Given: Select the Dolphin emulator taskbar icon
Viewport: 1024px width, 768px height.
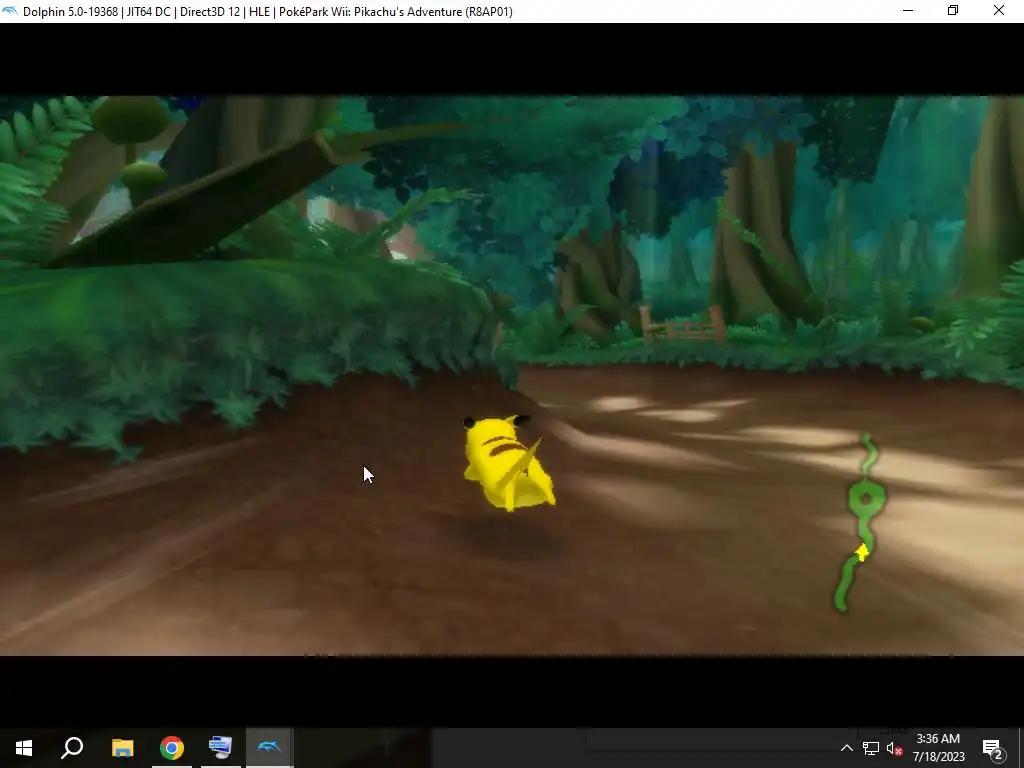Looking at the screenshot, I should point(269,747).
